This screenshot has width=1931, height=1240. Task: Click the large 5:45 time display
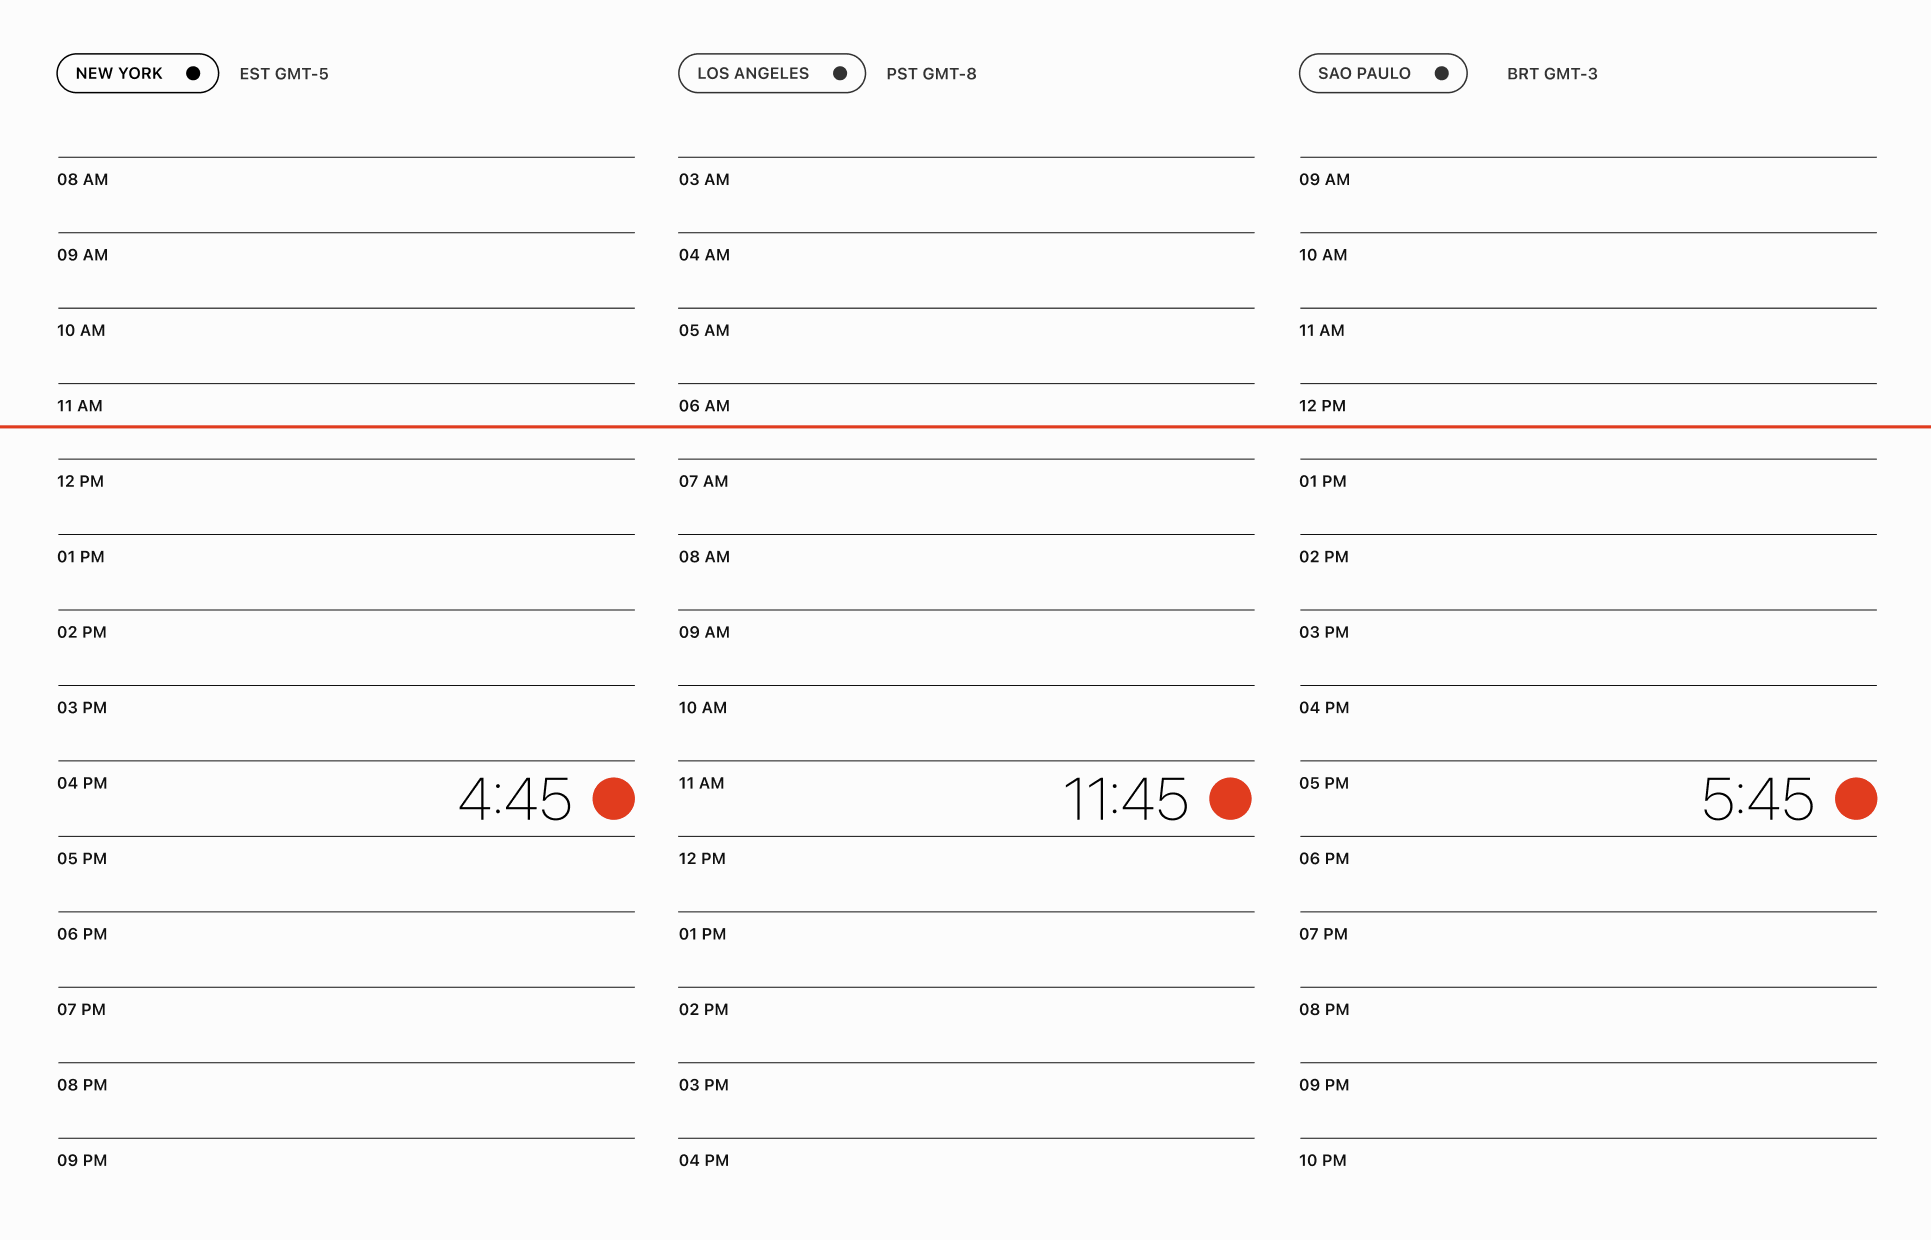tap(1757, 799)
